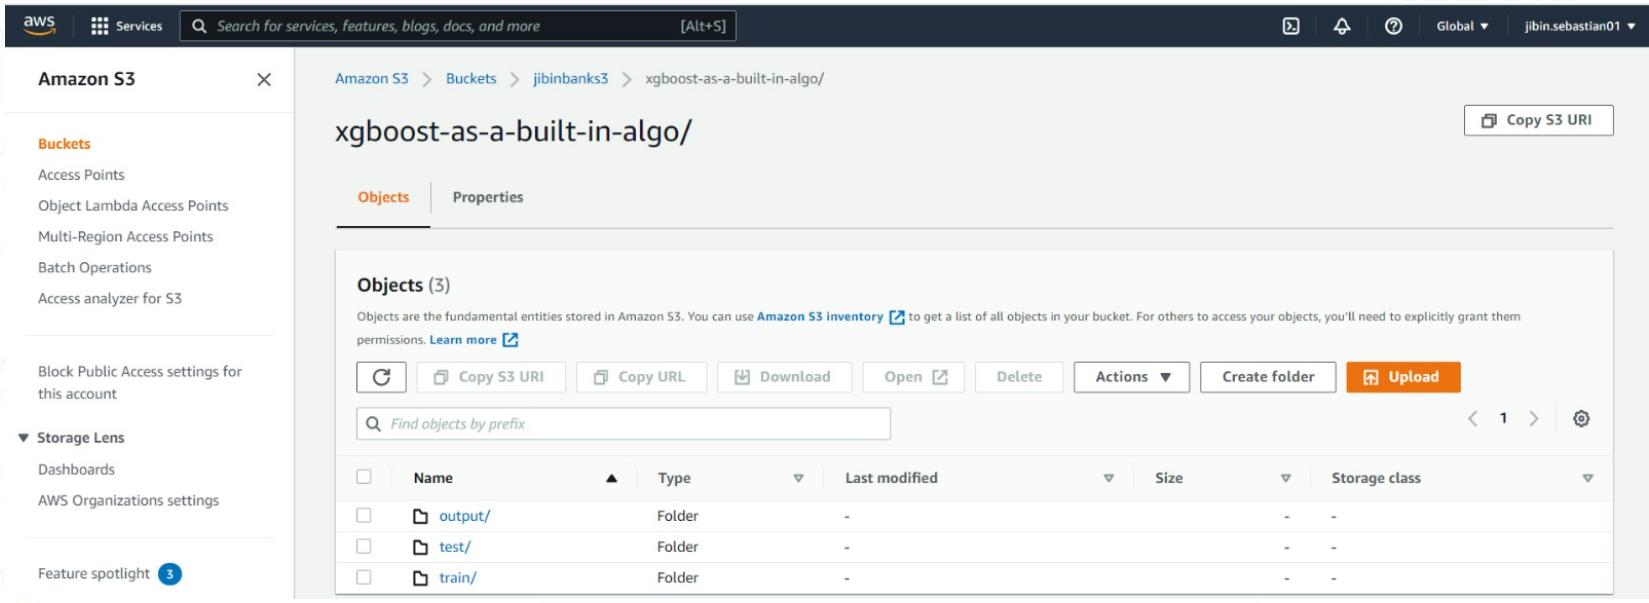Open the Actions dropdown
Image resolution: width=1649 pixels, height=603 pixels.
(1131, 377)
